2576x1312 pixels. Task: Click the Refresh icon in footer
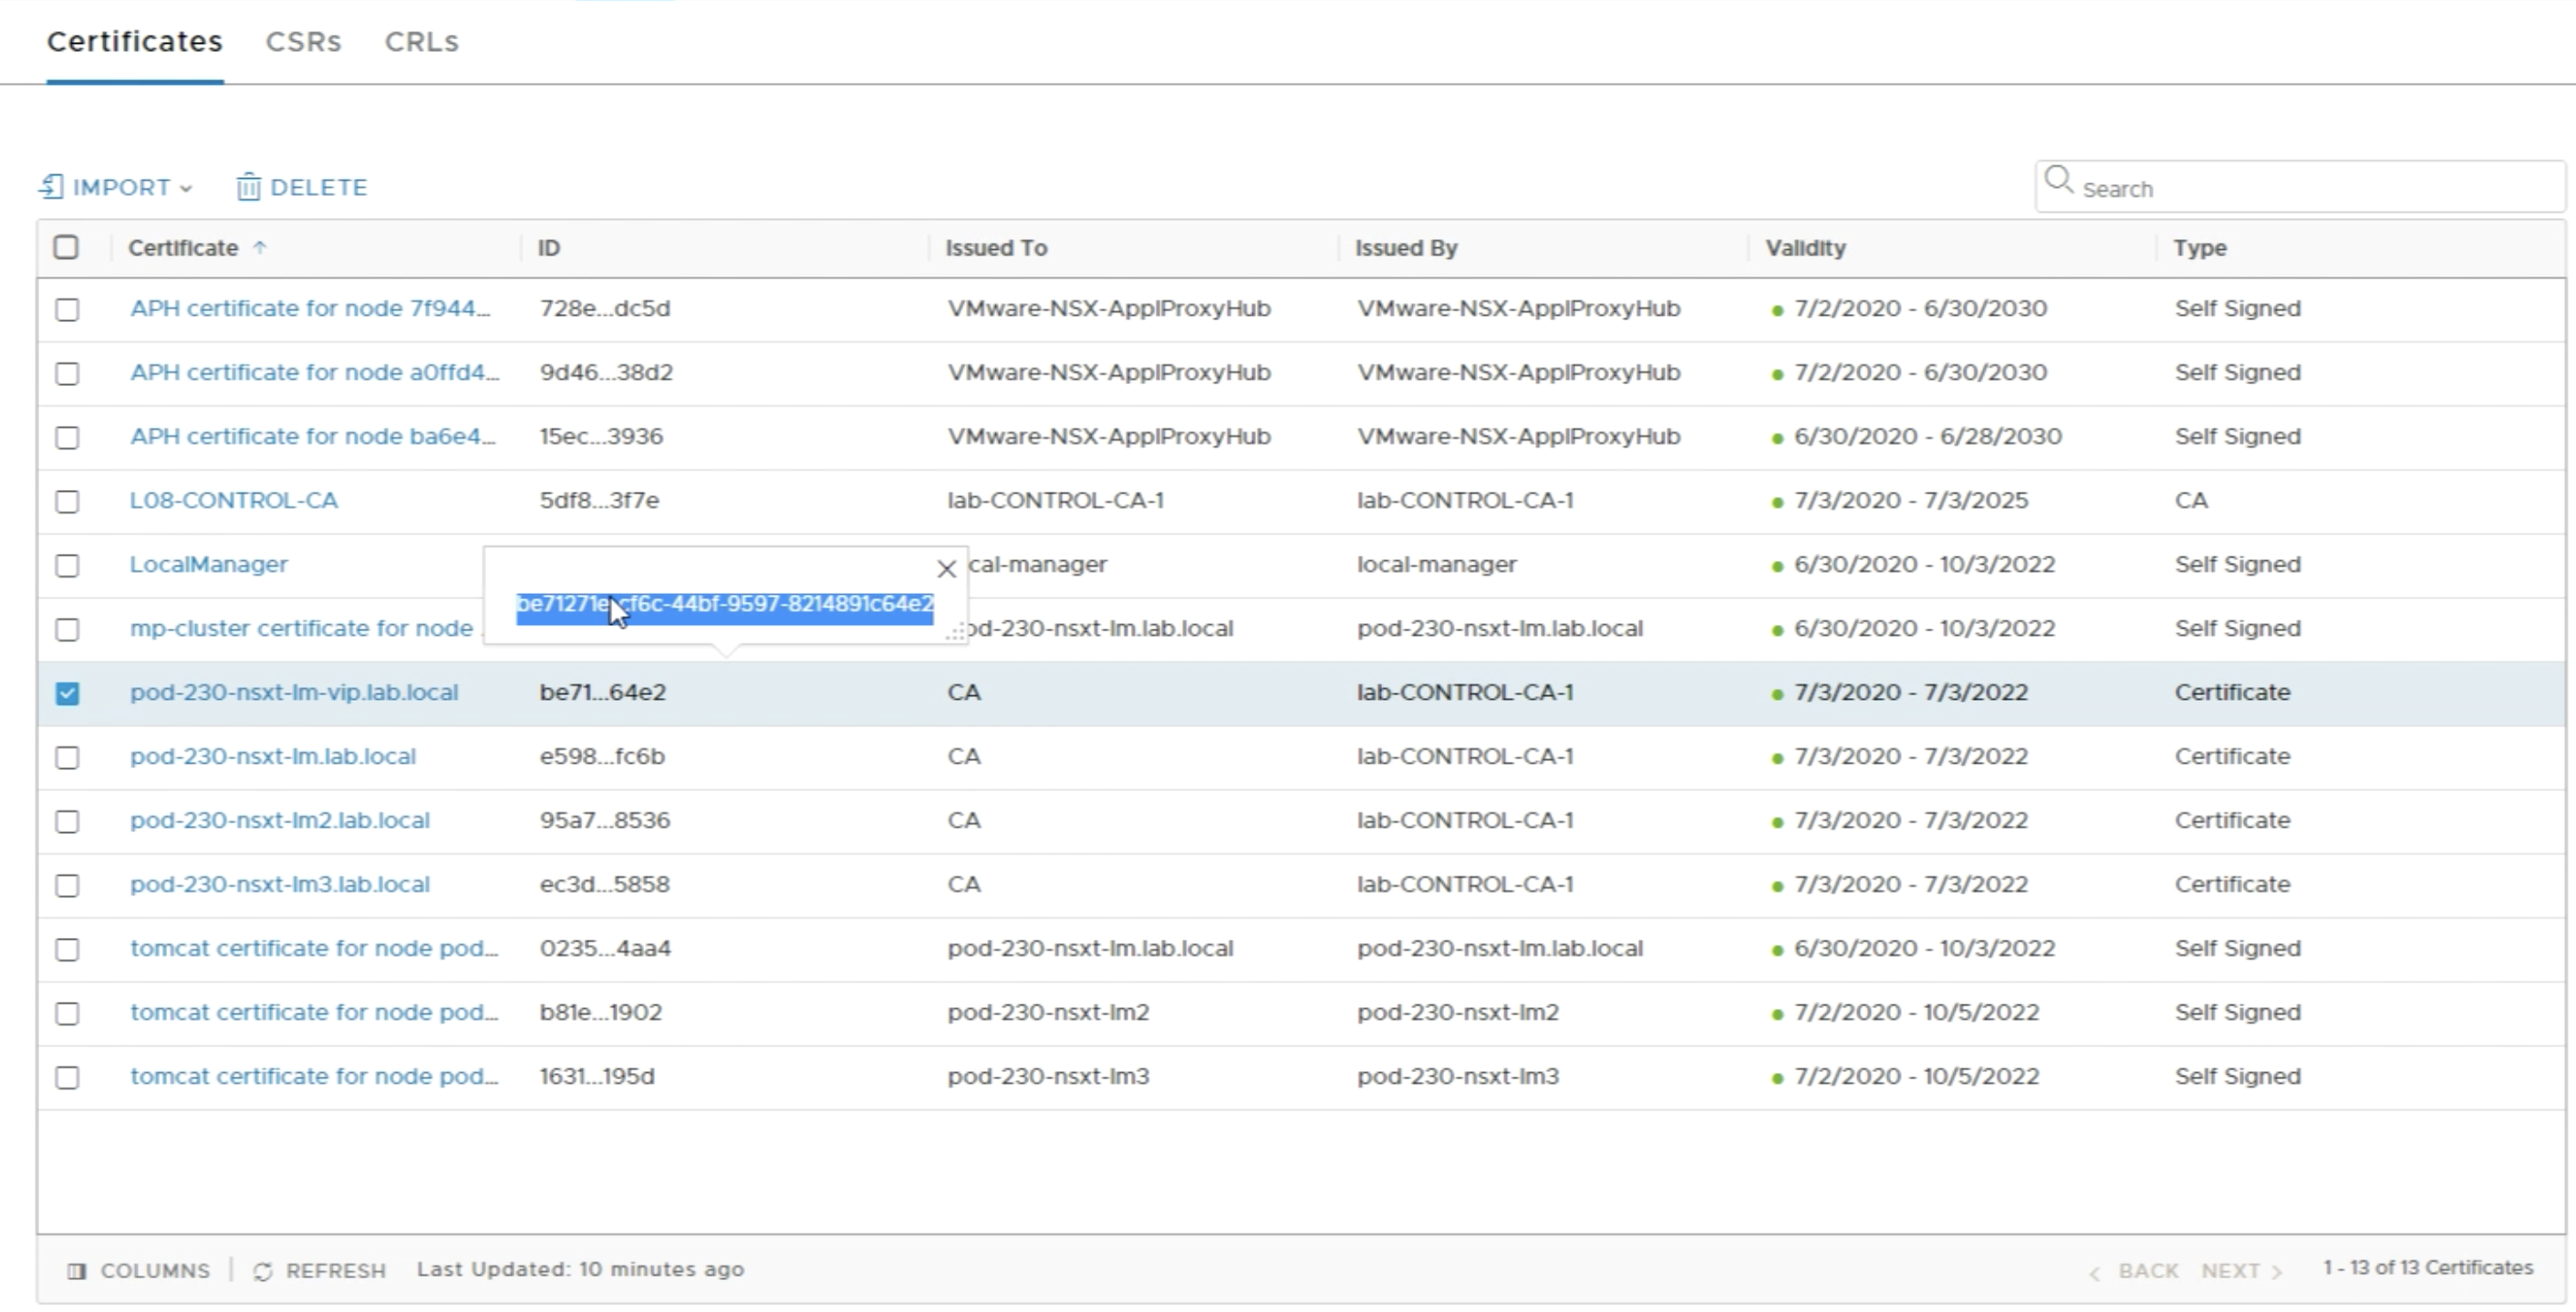[x=263, y=1271]
